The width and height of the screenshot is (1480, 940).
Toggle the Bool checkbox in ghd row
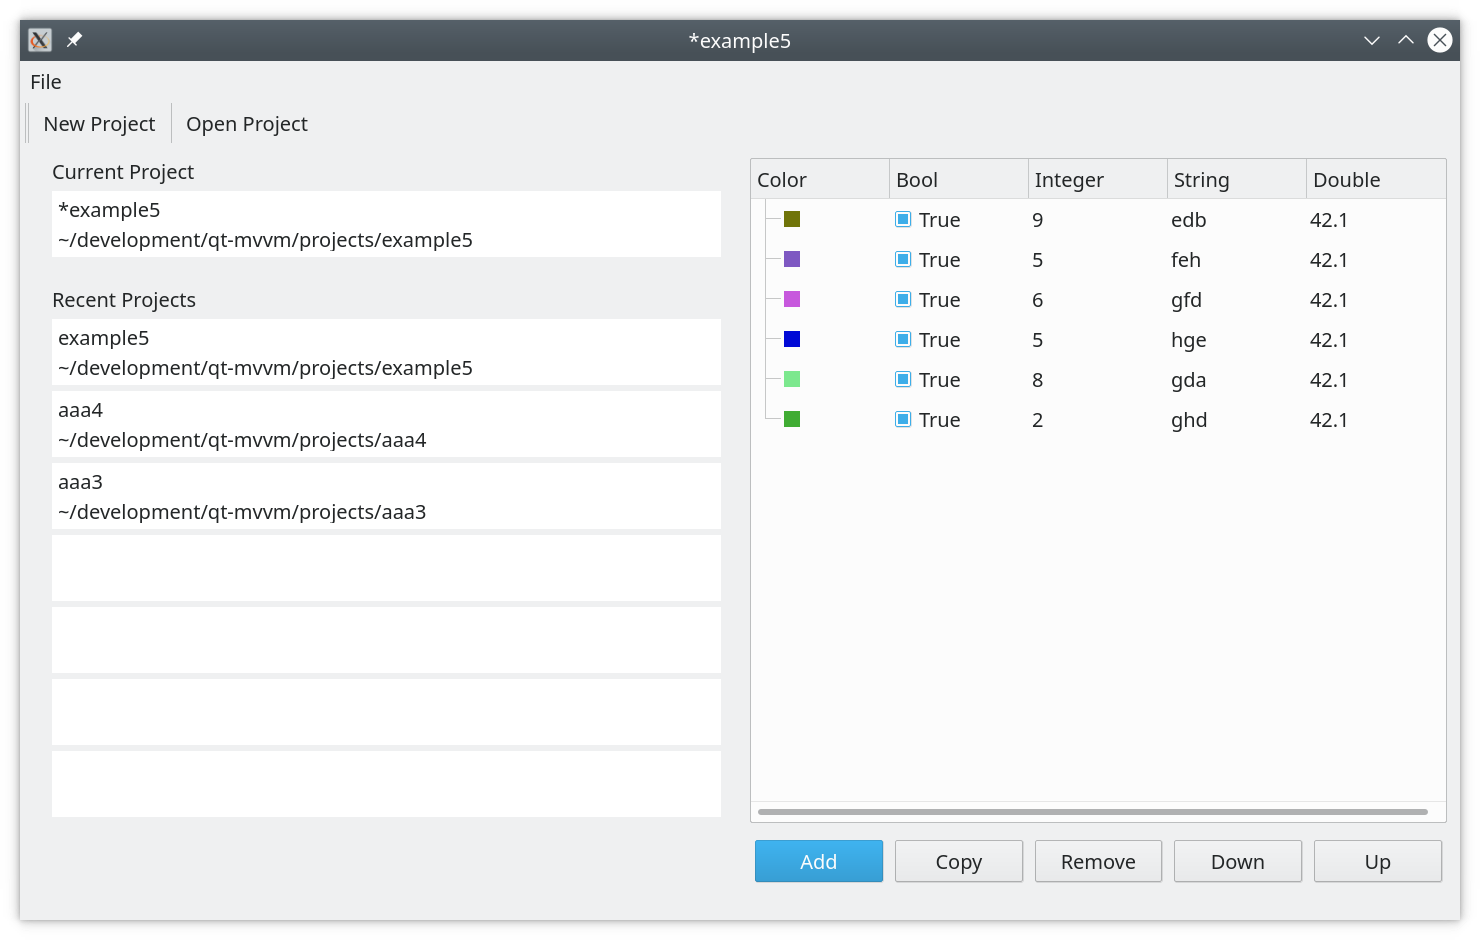(x=903, y=419)
